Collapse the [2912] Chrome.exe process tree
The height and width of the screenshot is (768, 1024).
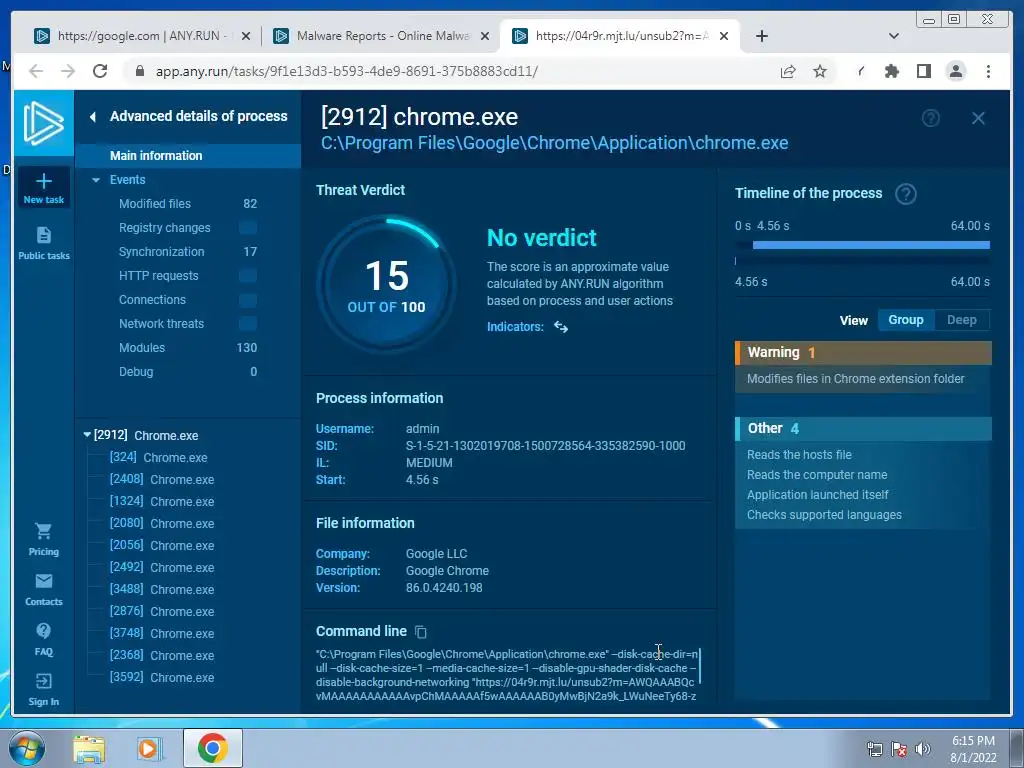87,434
